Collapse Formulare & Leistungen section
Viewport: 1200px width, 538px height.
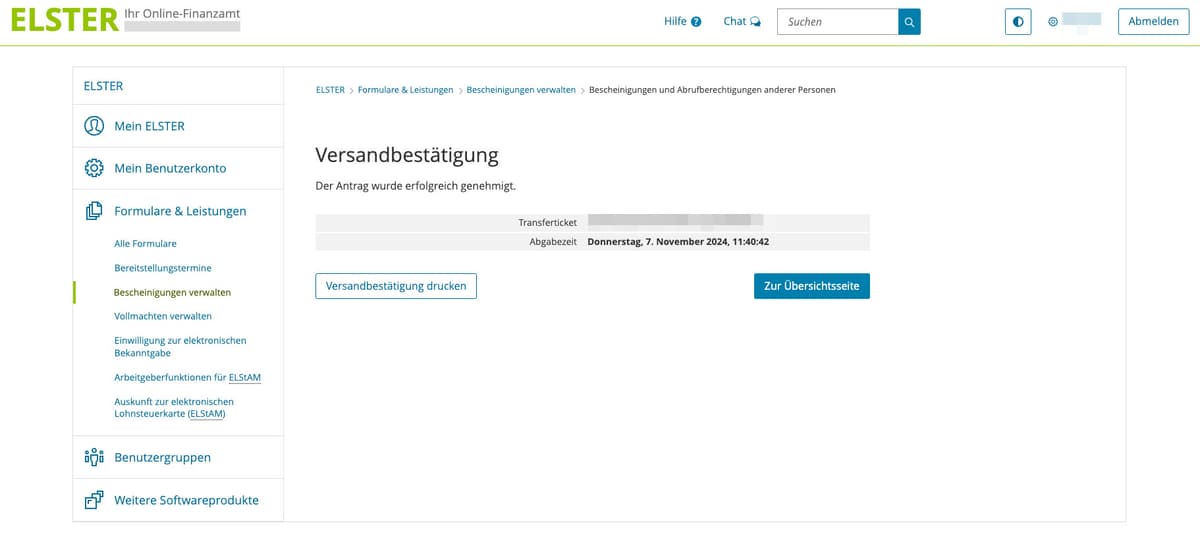click(180, 211)
